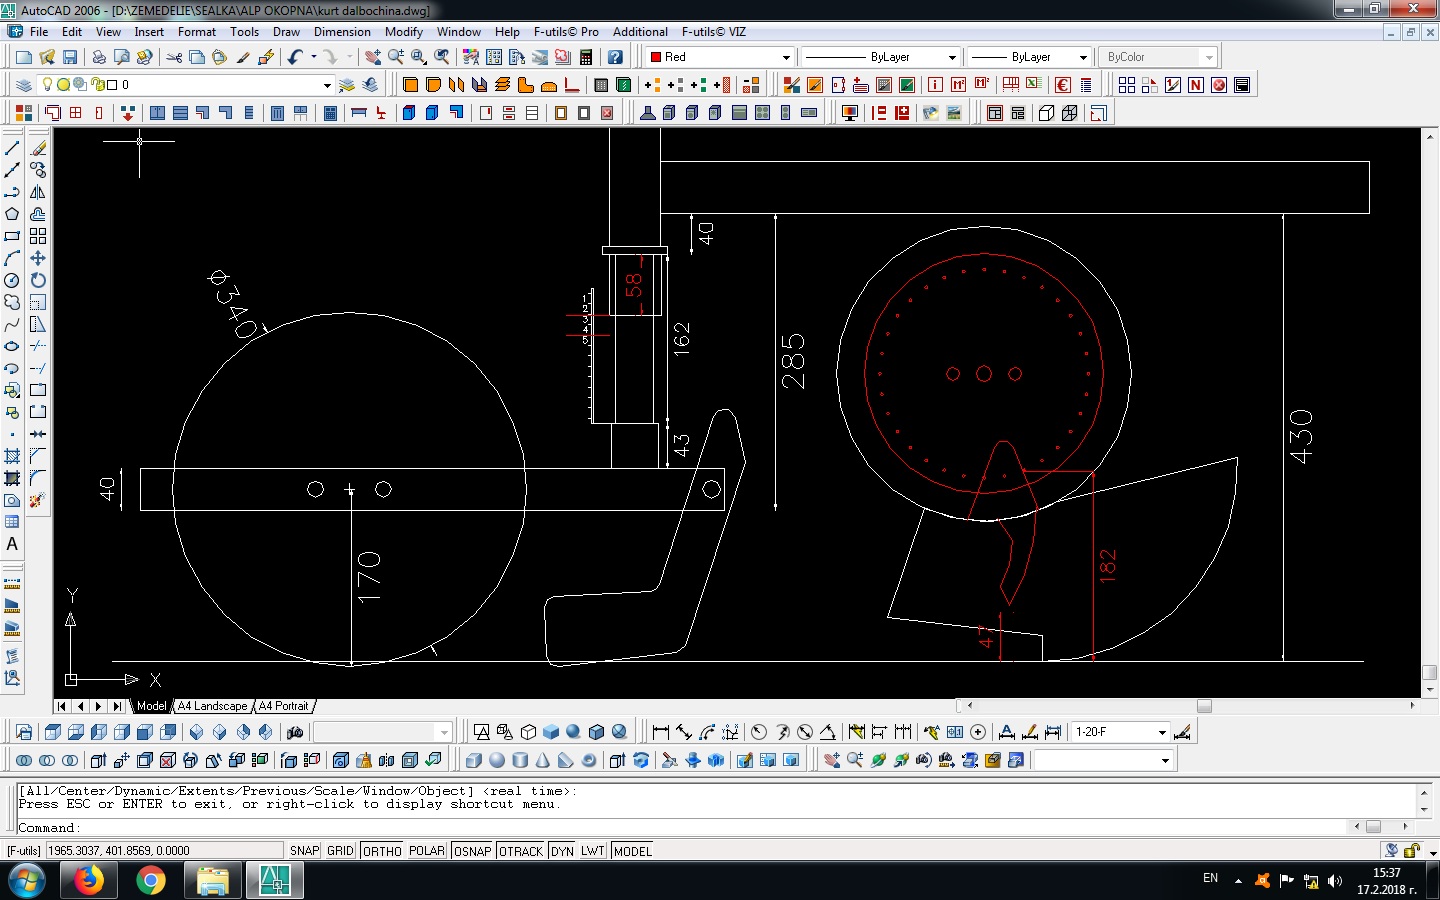The image size is (1440, 900).
Task: Click the MODEL button in status bar
Action: (632, 851)
